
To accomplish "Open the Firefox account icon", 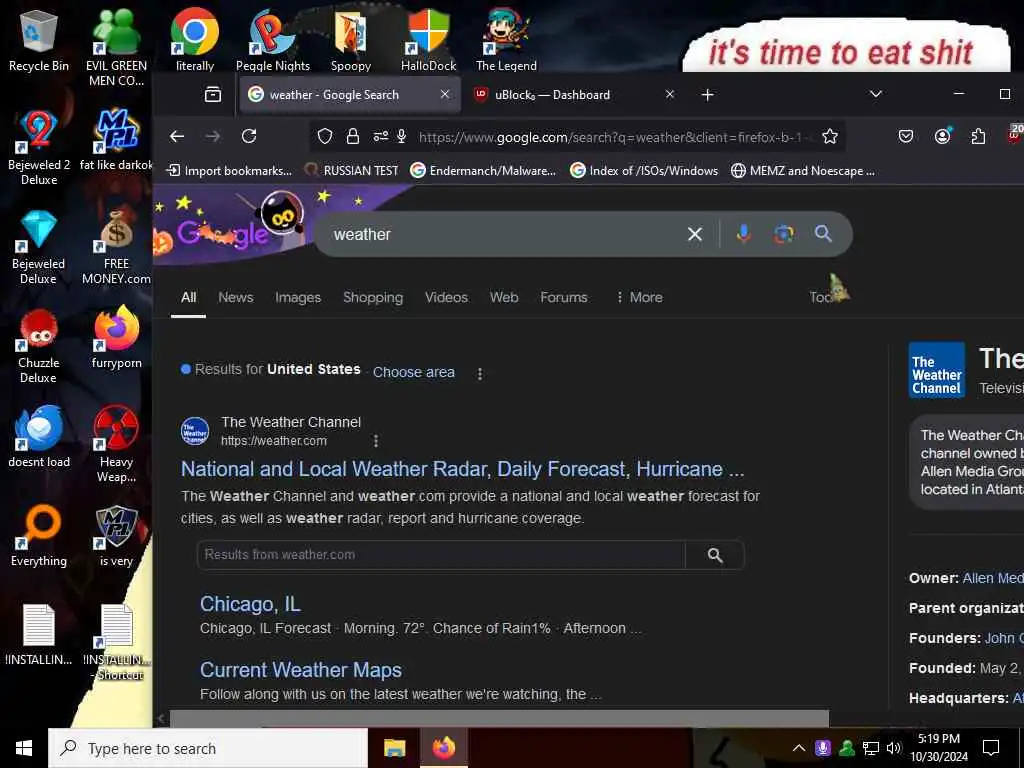I will [942, 136].
